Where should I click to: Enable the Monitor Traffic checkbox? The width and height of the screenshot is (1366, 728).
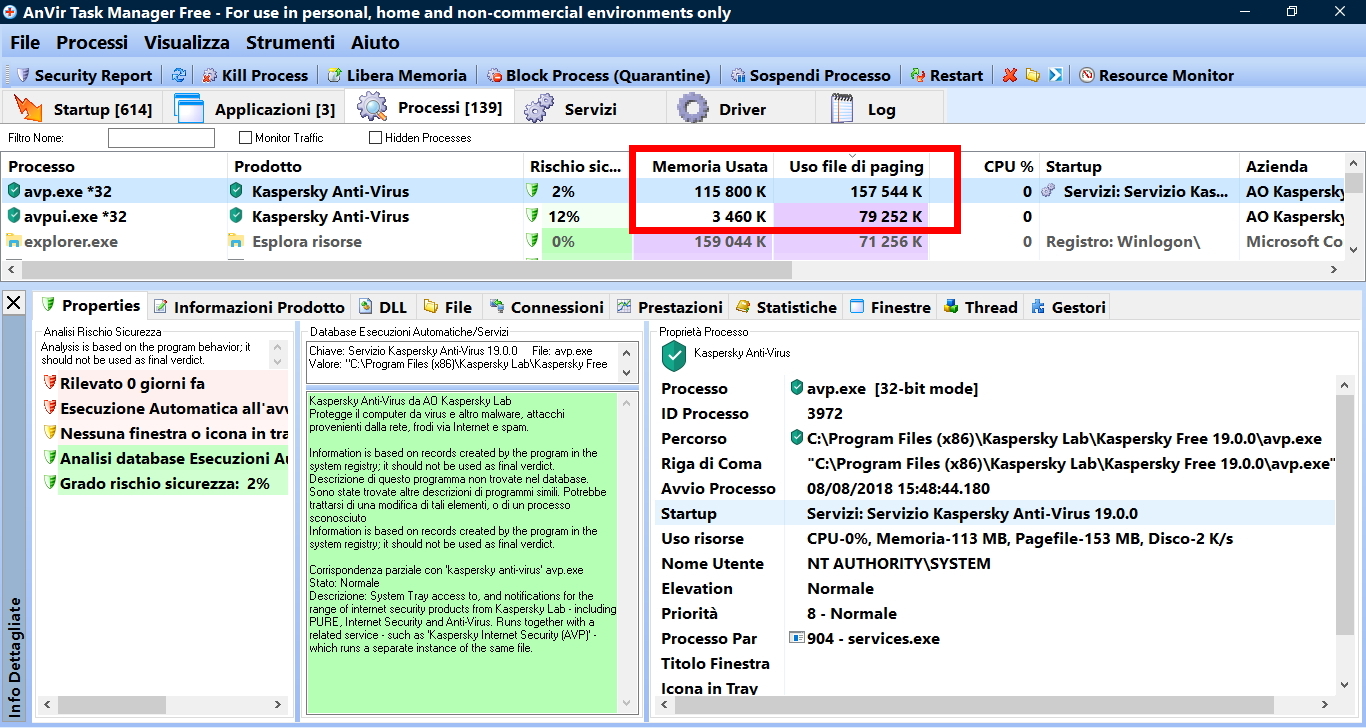(245, 138)
